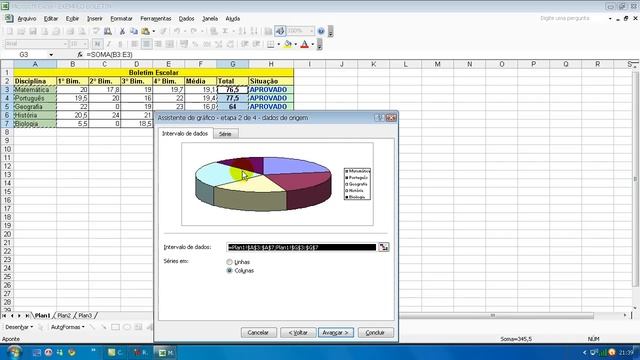Click the Research book icon
640x360 pixels.
pyautogui.click(x=108, y=31)
